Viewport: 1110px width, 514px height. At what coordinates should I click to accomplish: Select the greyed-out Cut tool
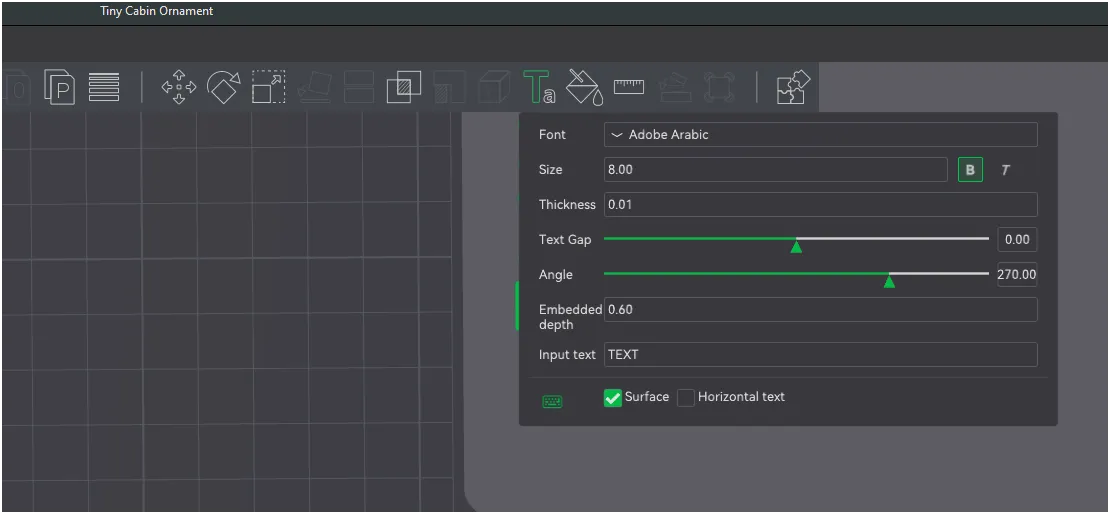359,87
